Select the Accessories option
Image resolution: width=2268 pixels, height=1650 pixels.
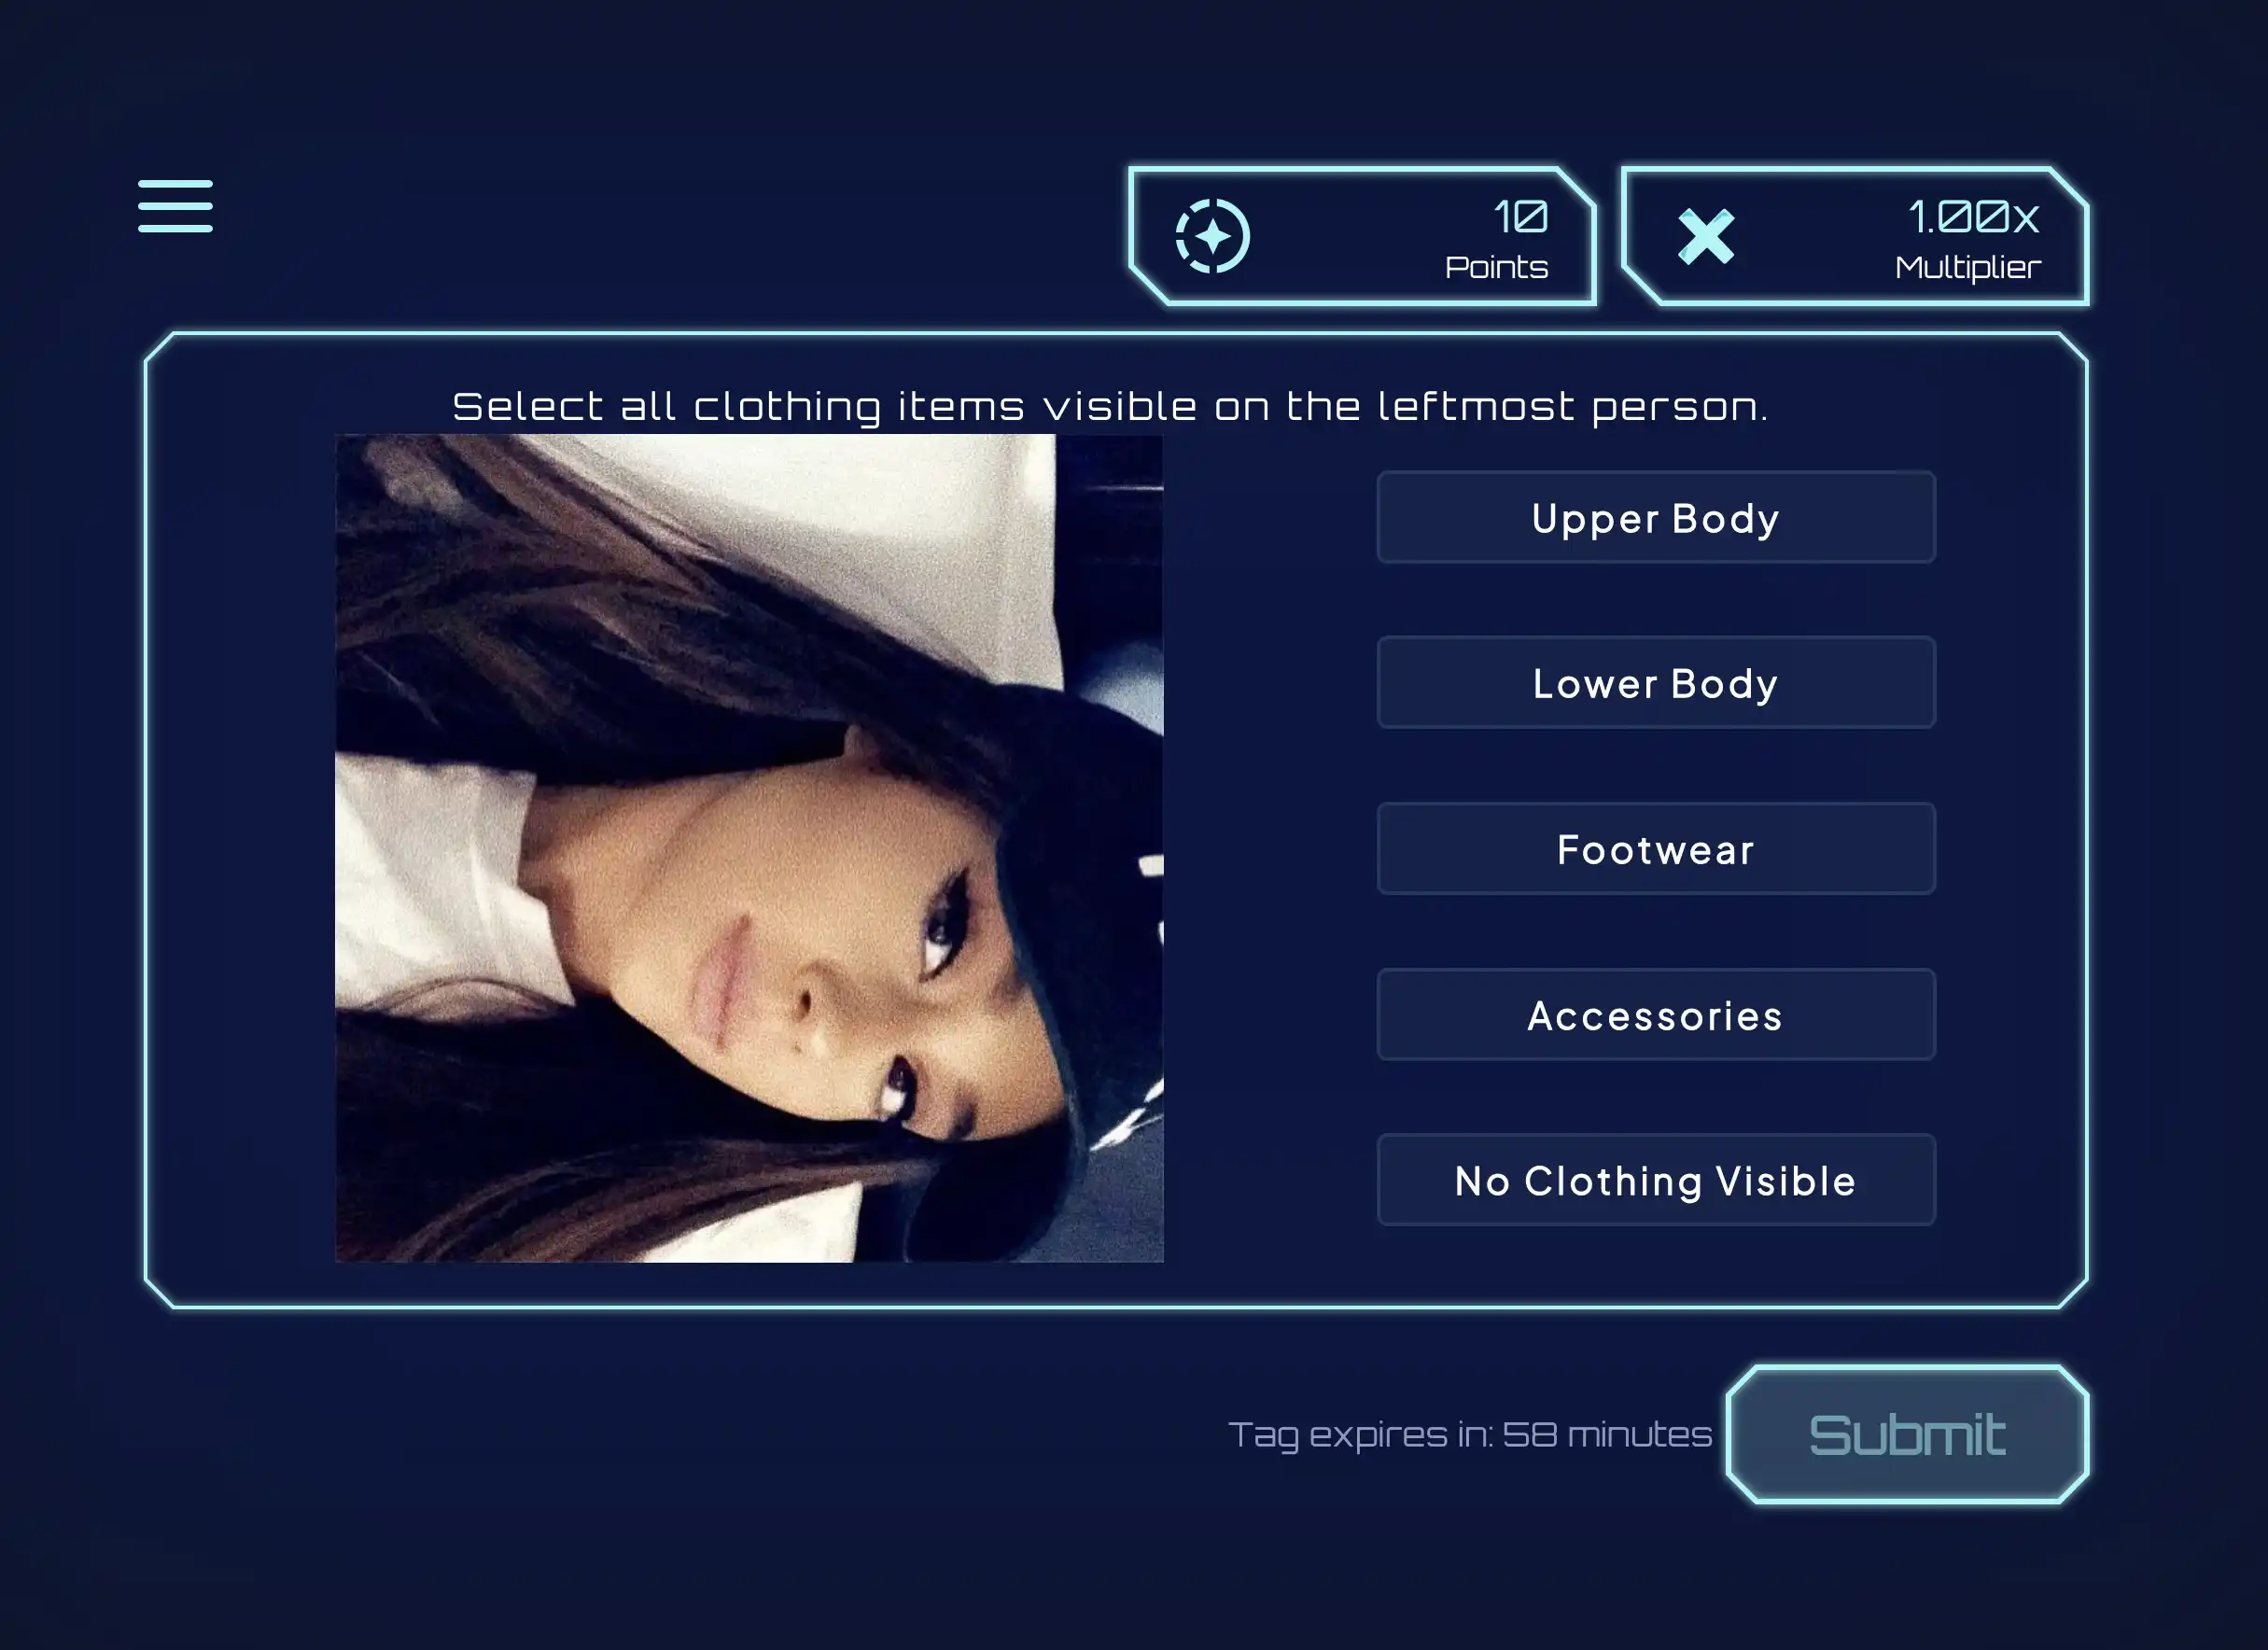click(1655, 1015)
